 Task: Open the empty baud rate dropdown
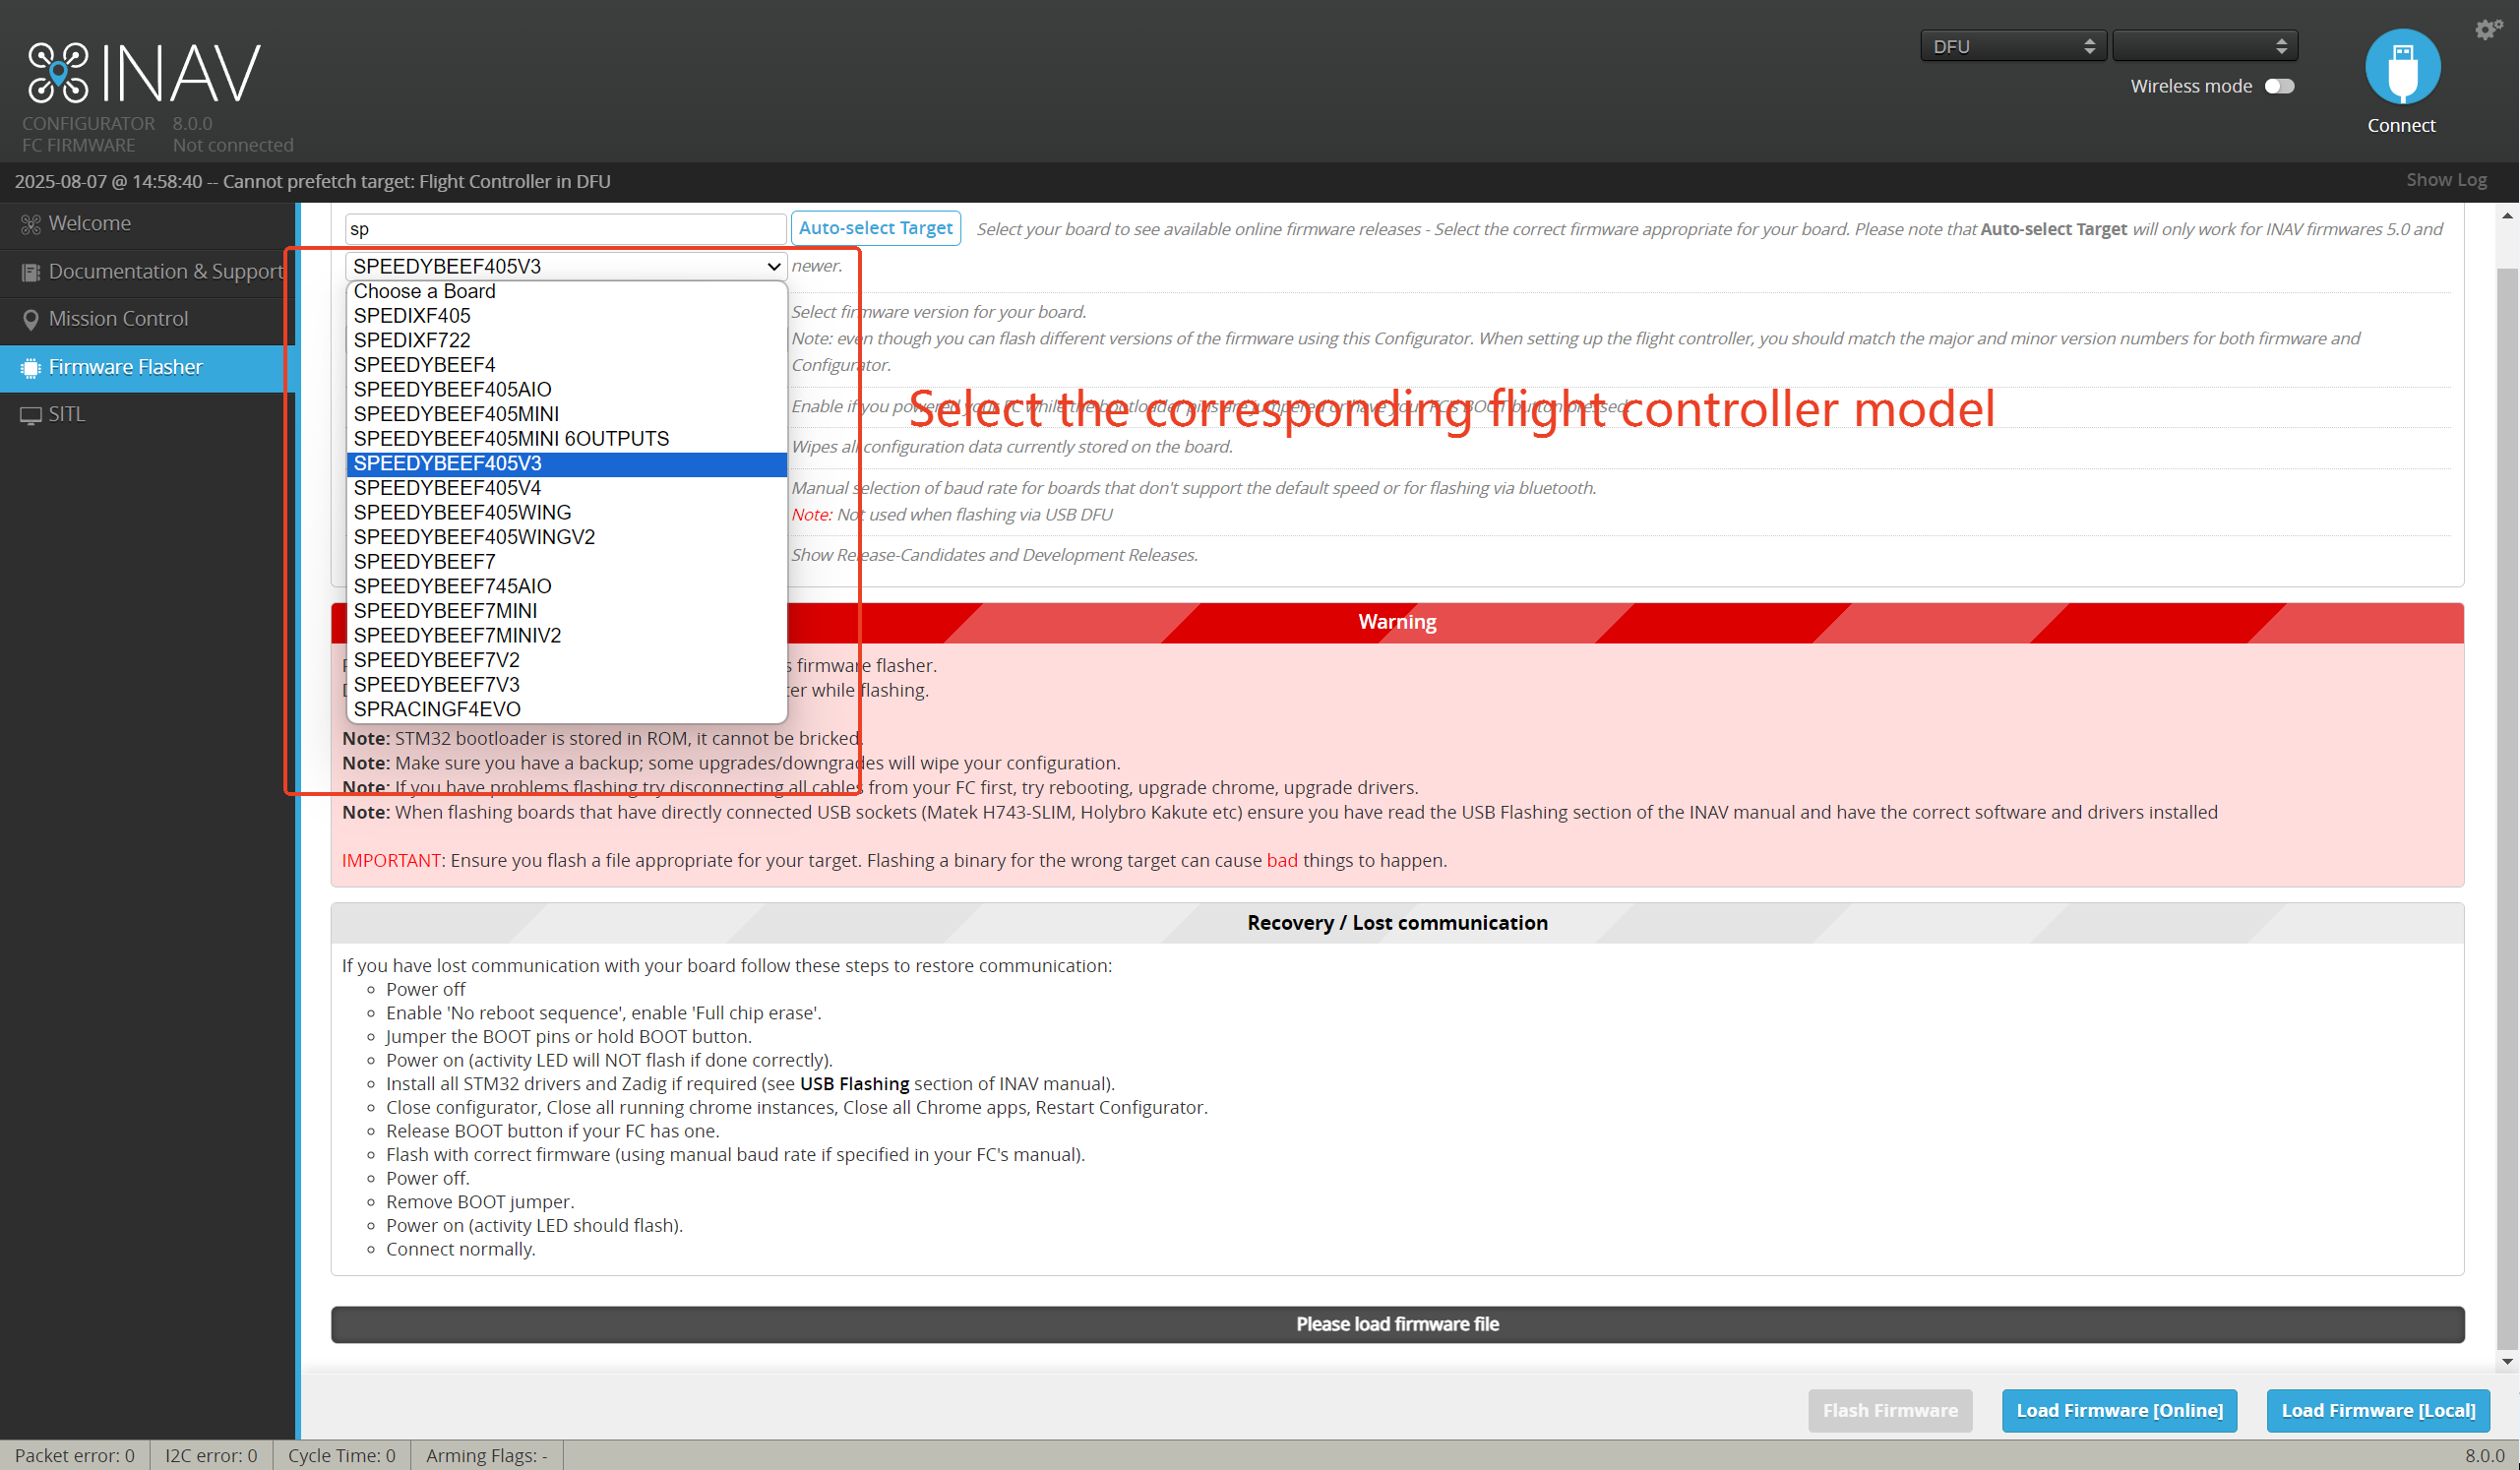(x=2204, y=46)
